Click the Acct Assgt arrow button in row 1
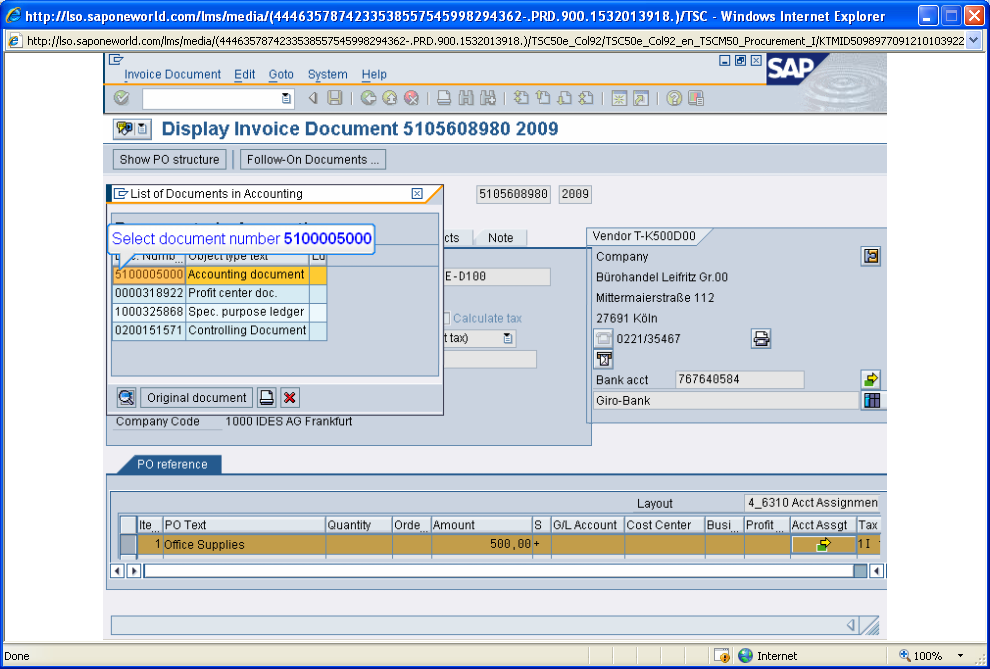The height and width of the screenshot is (669, 990). click(x=823, y=544)
